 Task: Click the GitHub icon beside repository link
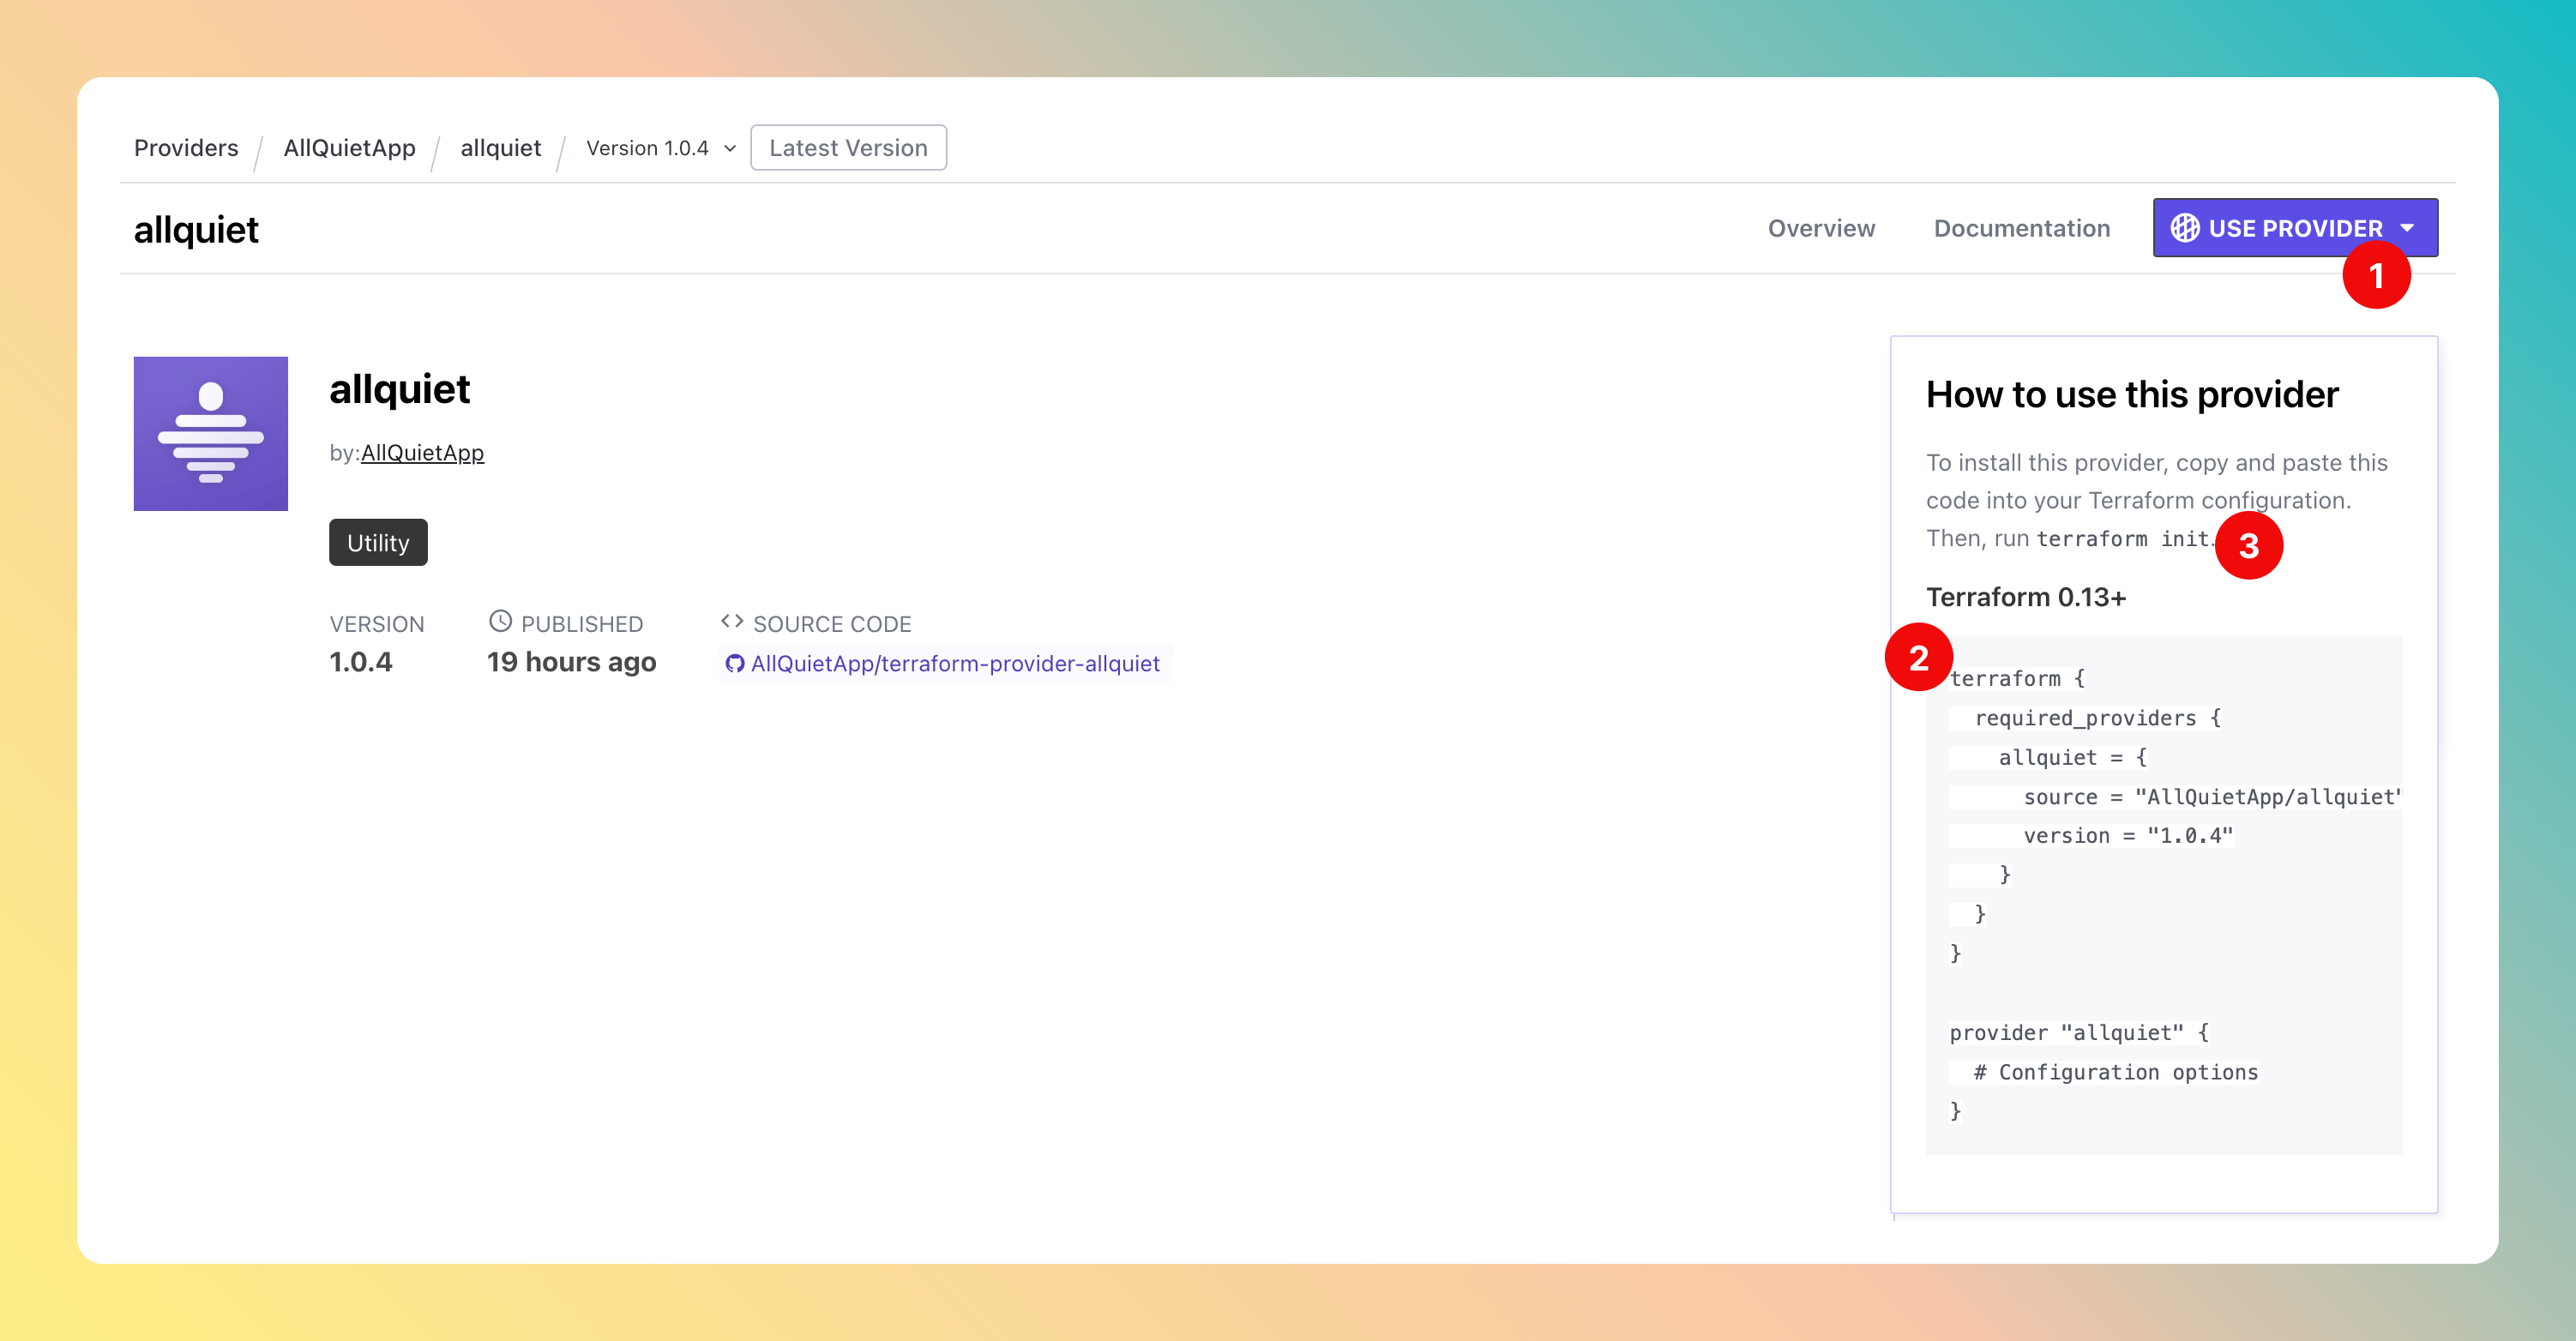pos(734,664)
